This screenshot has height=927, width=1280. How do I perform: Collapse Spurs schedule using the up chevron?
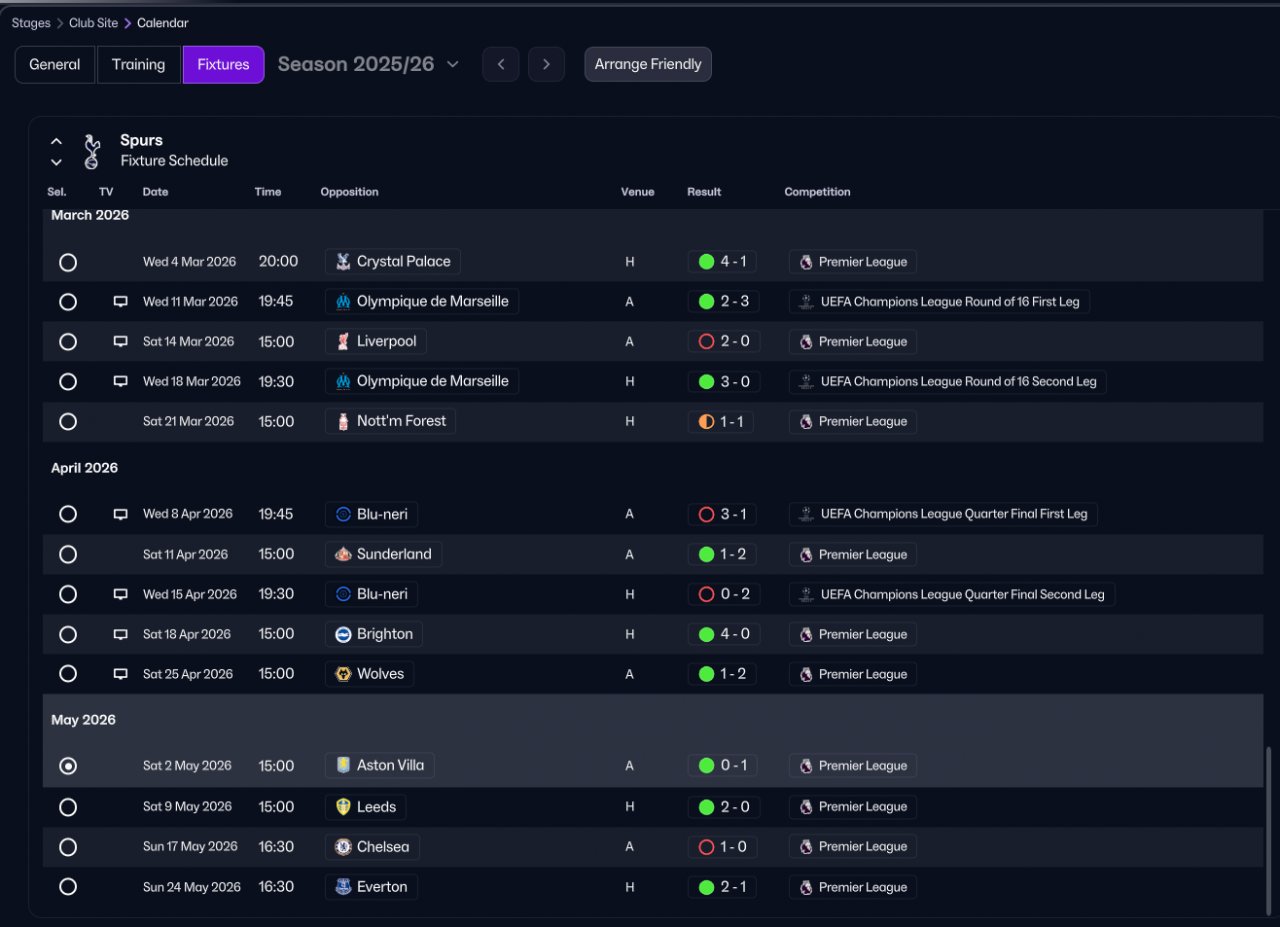tap(56, 141)
